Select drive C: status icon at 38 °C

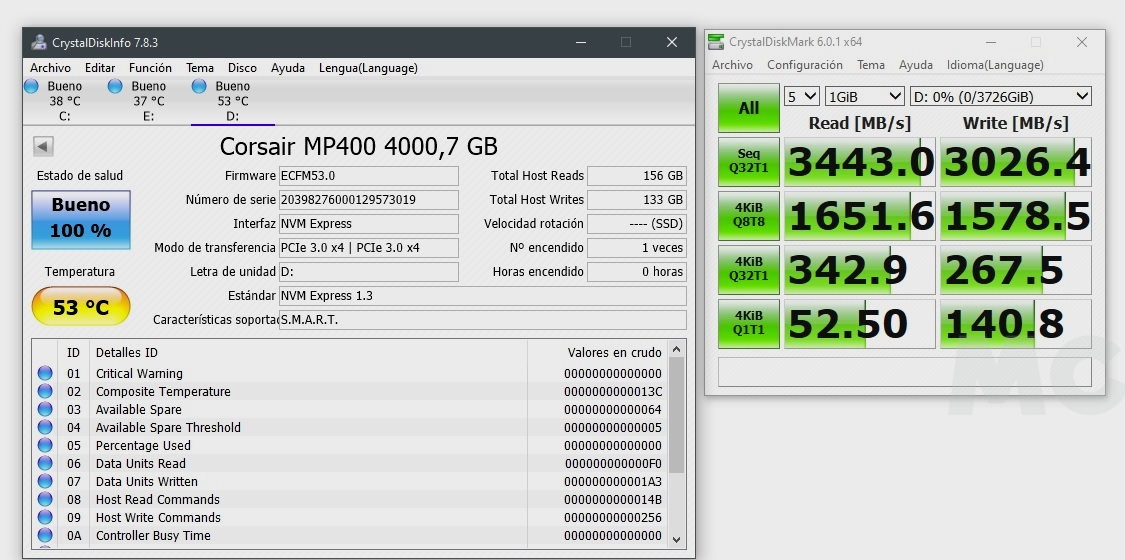pos(31,87)
